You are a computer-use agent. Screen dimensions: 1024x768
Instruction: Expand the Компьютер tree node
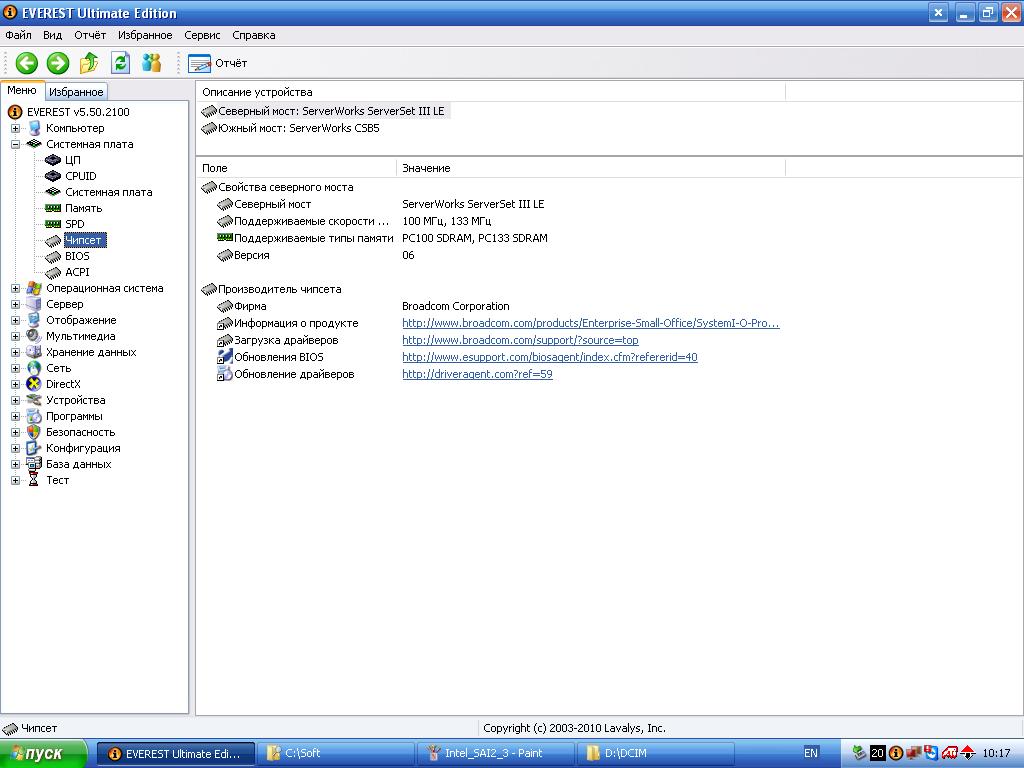pos(15,129)
